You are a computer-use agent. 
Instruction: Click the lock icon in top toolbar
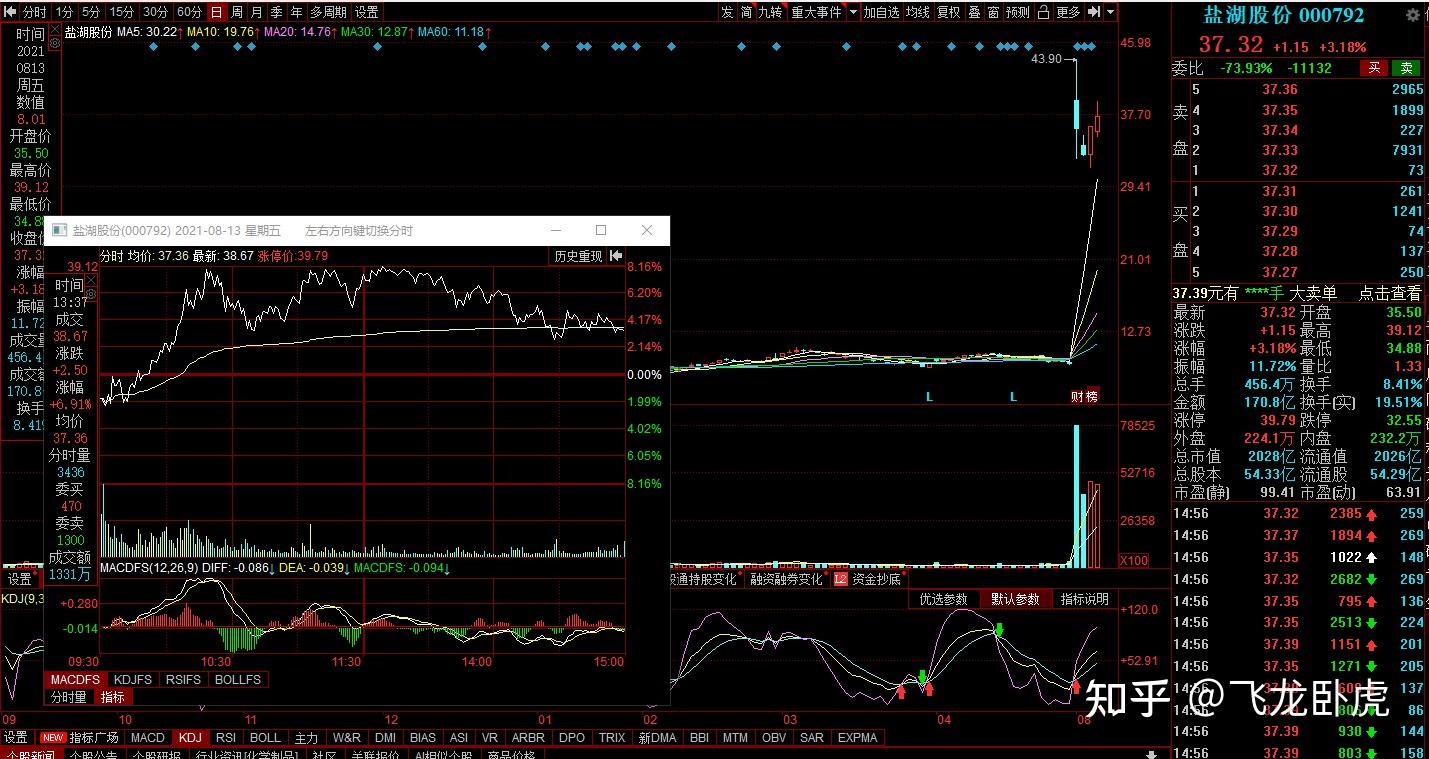1043,12
